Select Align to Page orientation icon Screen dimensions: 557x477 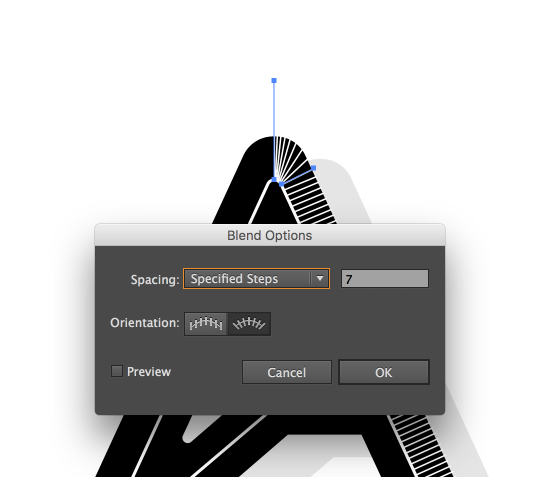click(x=206, y=324)
